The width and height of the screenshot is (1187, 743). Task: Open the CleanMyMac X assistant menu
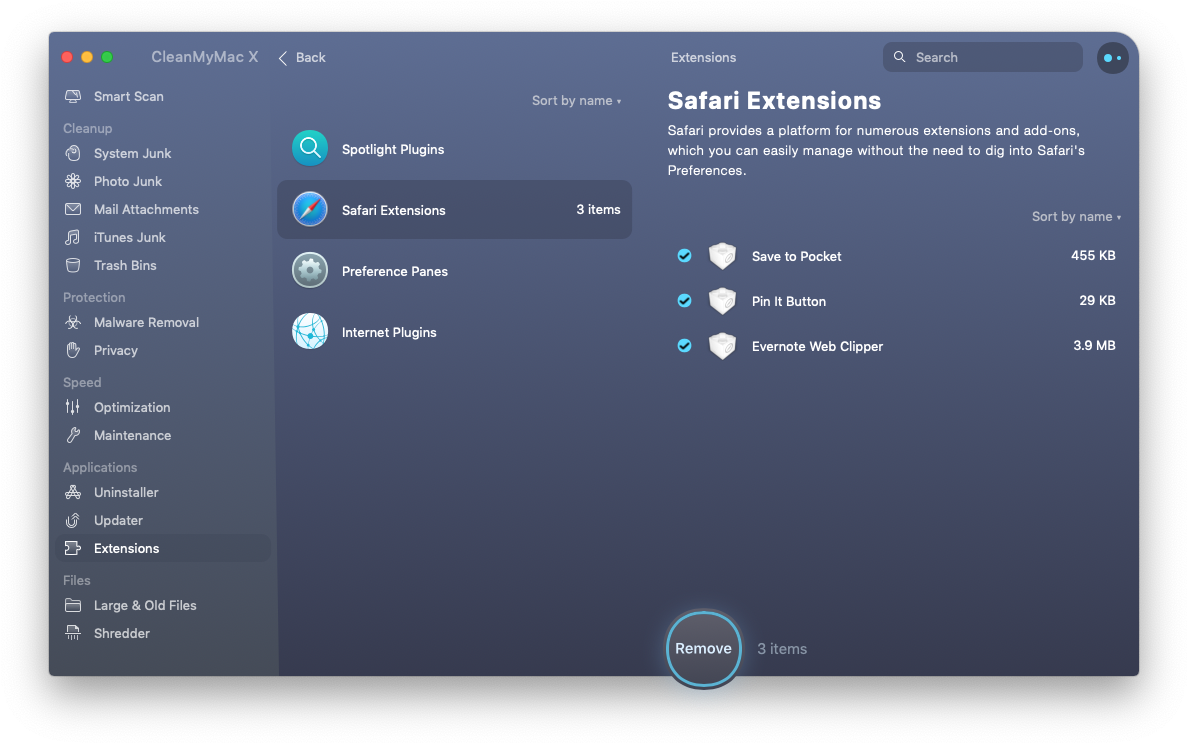click(1112, 57)
